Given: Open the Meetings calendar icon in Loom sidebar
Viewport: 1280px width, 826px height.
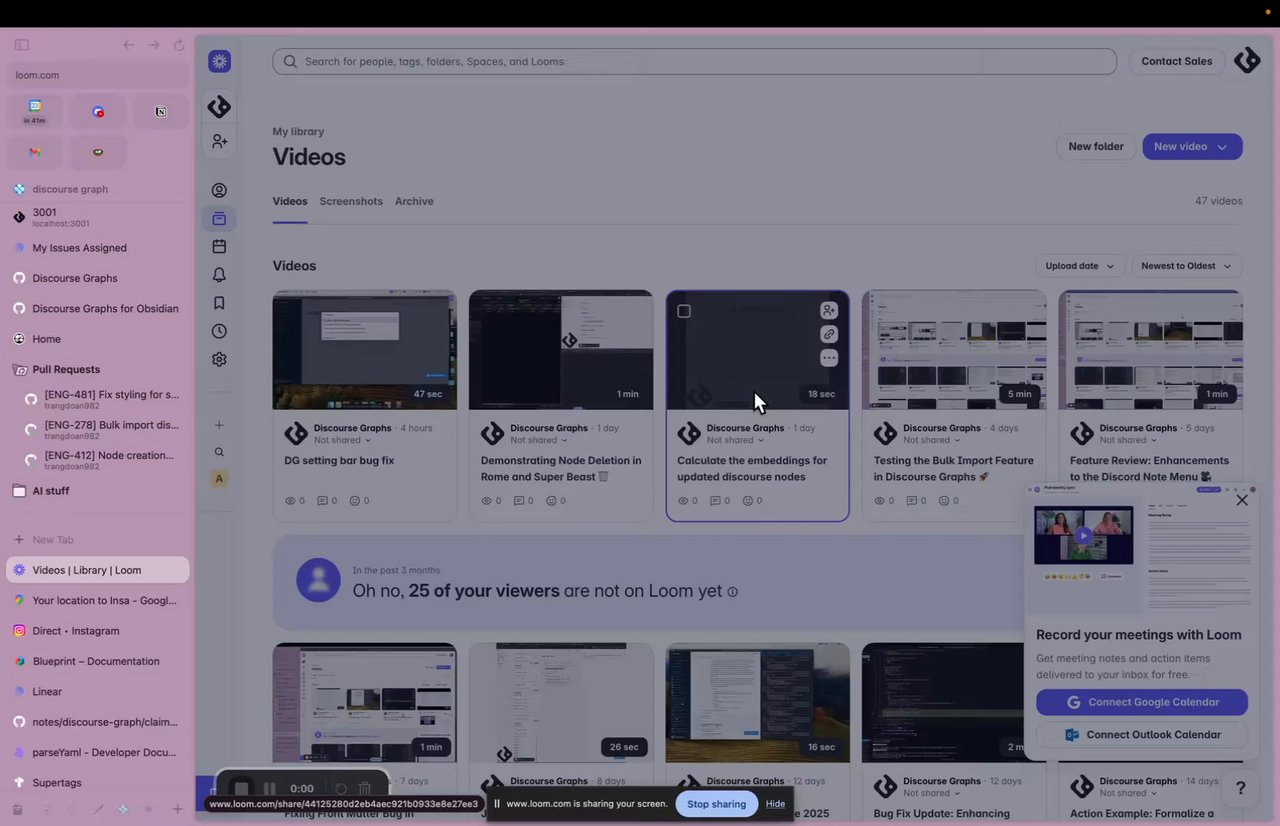Looking at the screenshot, I should tap(219, 246).
